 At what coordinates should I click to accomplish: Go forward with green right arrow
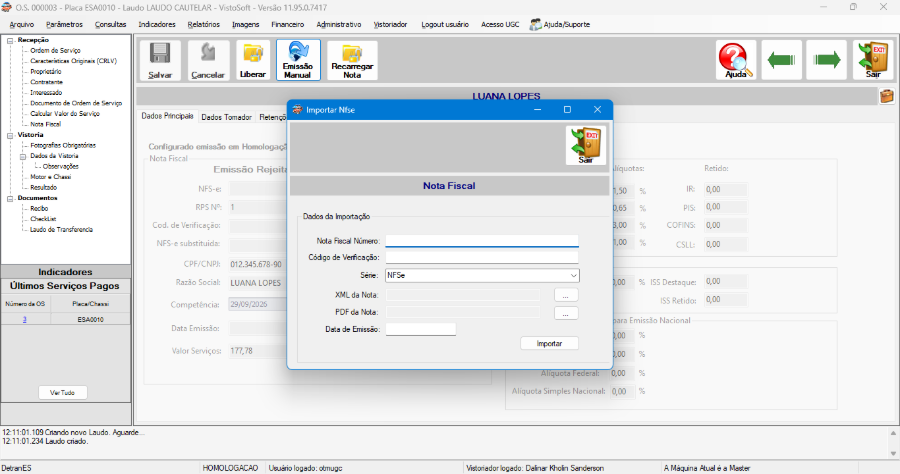827,60
